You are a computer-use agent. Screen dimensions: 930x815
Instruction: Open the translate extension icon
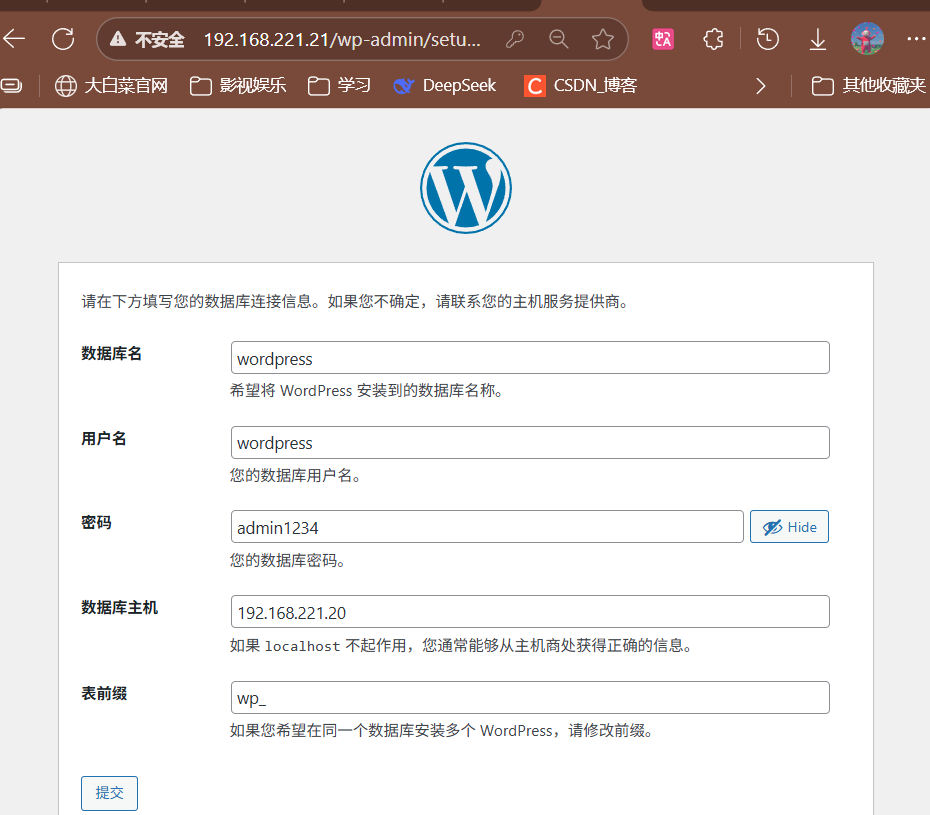[663, 40]
